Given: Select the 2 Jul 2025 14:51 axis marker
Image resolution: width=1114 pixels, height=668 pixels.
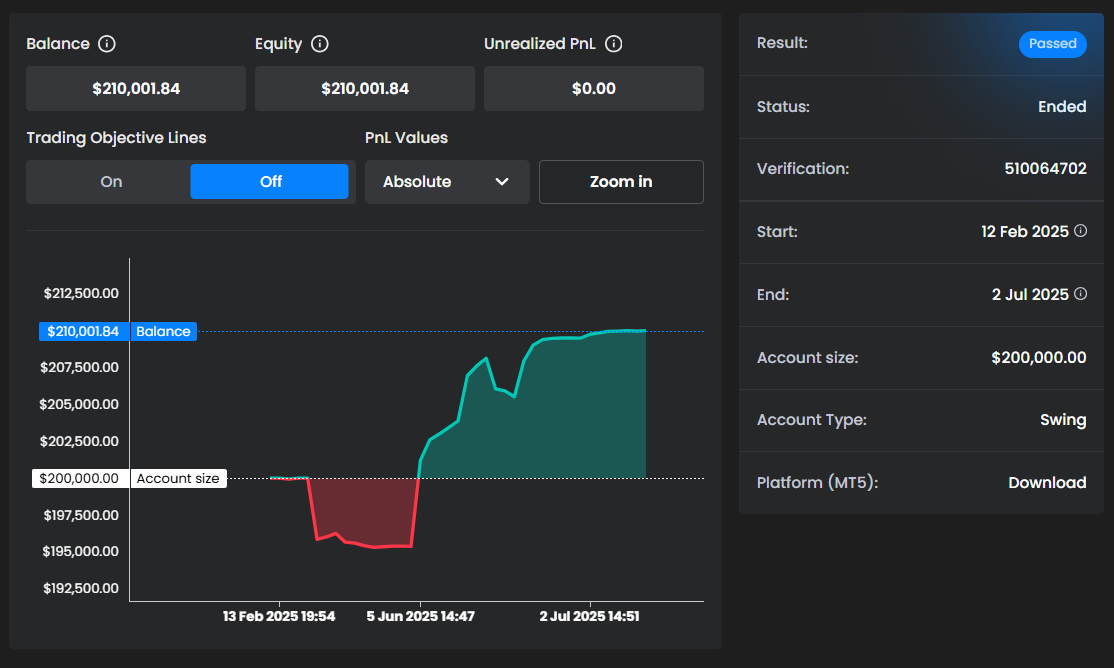Looking at the screenshot, I should (x=589, y=616).
